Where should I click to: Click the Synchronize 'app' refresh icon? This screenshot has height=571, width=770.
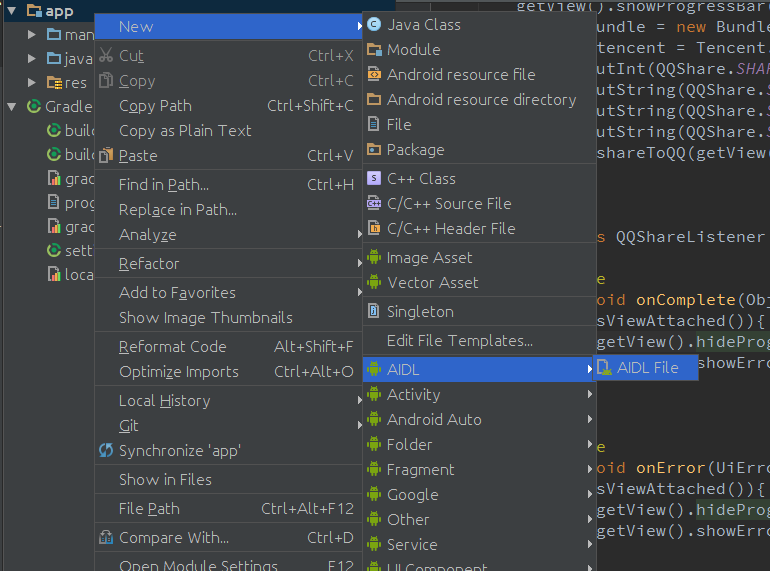(x=106, y=450)
